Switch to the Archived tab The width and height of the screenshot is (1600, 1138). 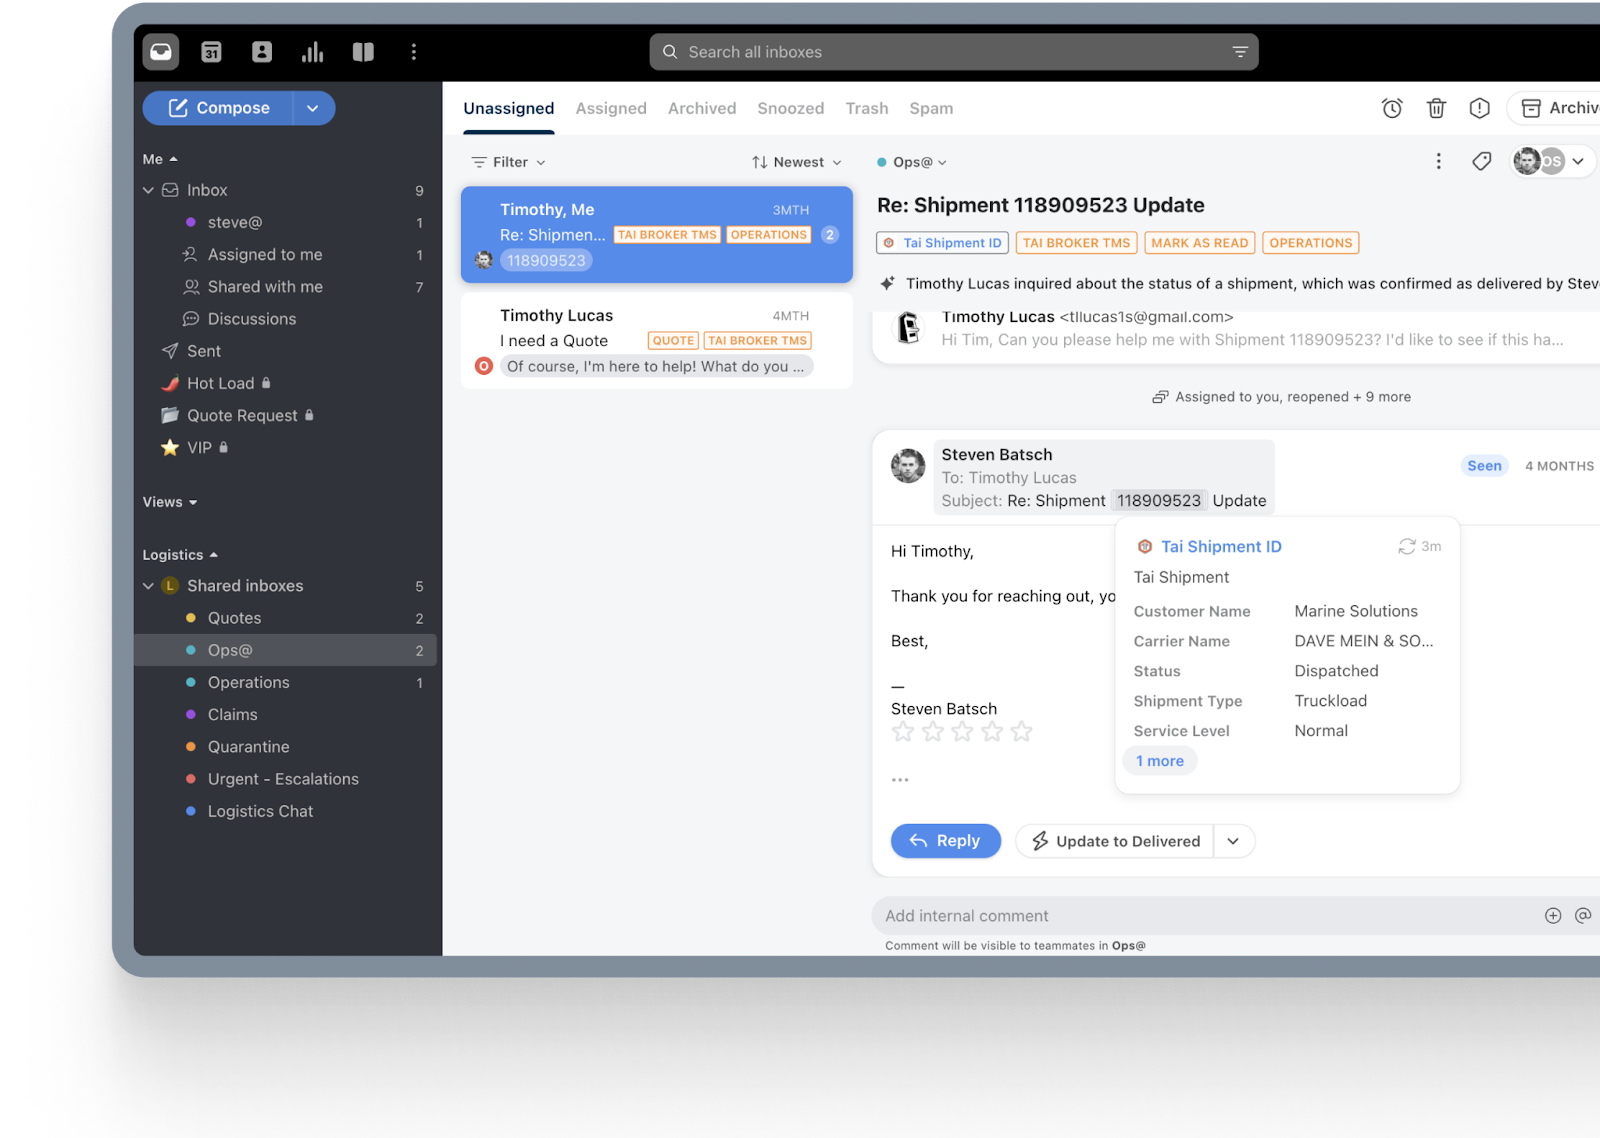[702, 108]
